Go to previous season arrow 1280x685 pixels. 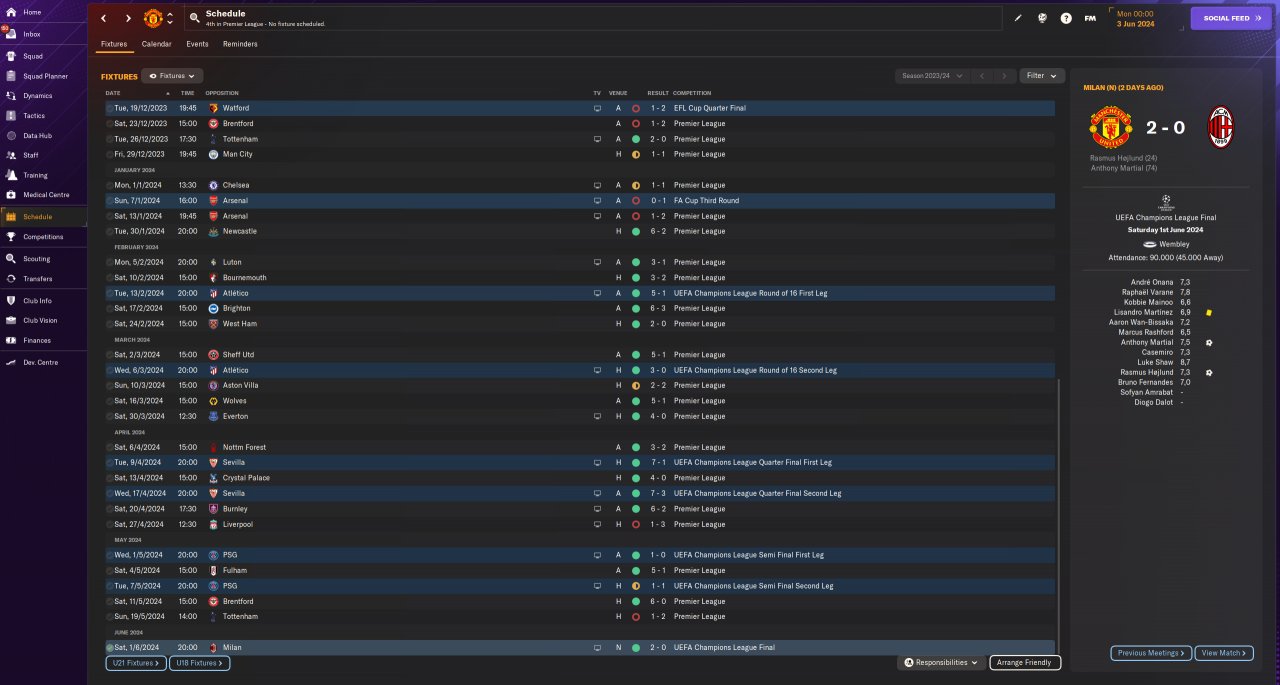(982, 75)
